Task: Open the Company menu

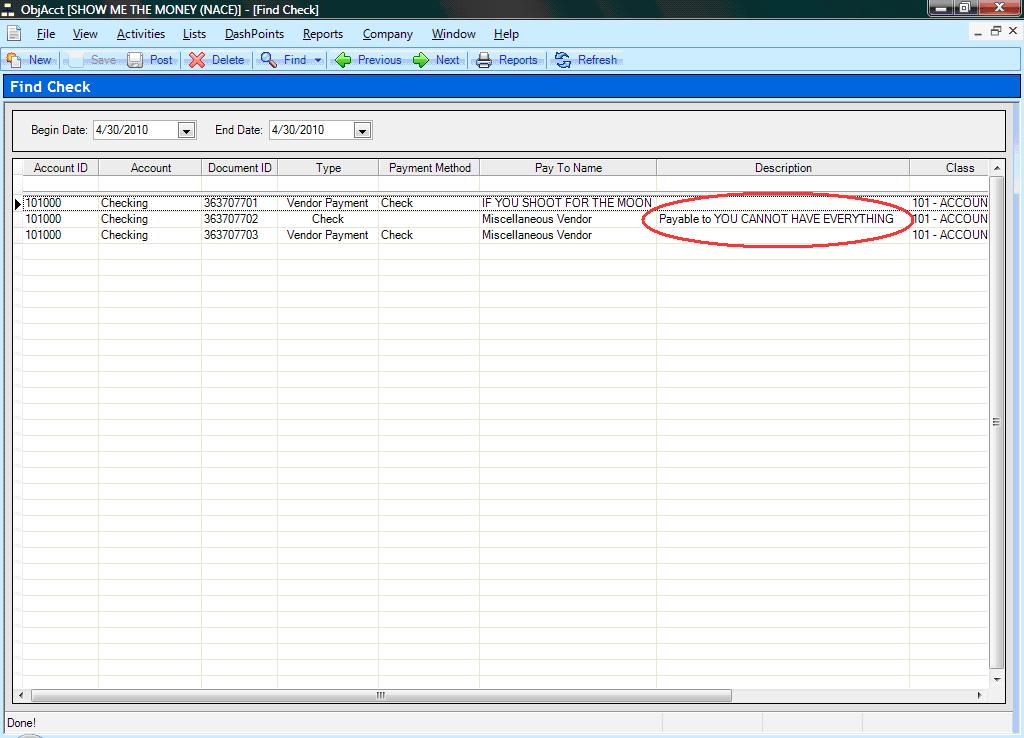Action: (387, 34)
